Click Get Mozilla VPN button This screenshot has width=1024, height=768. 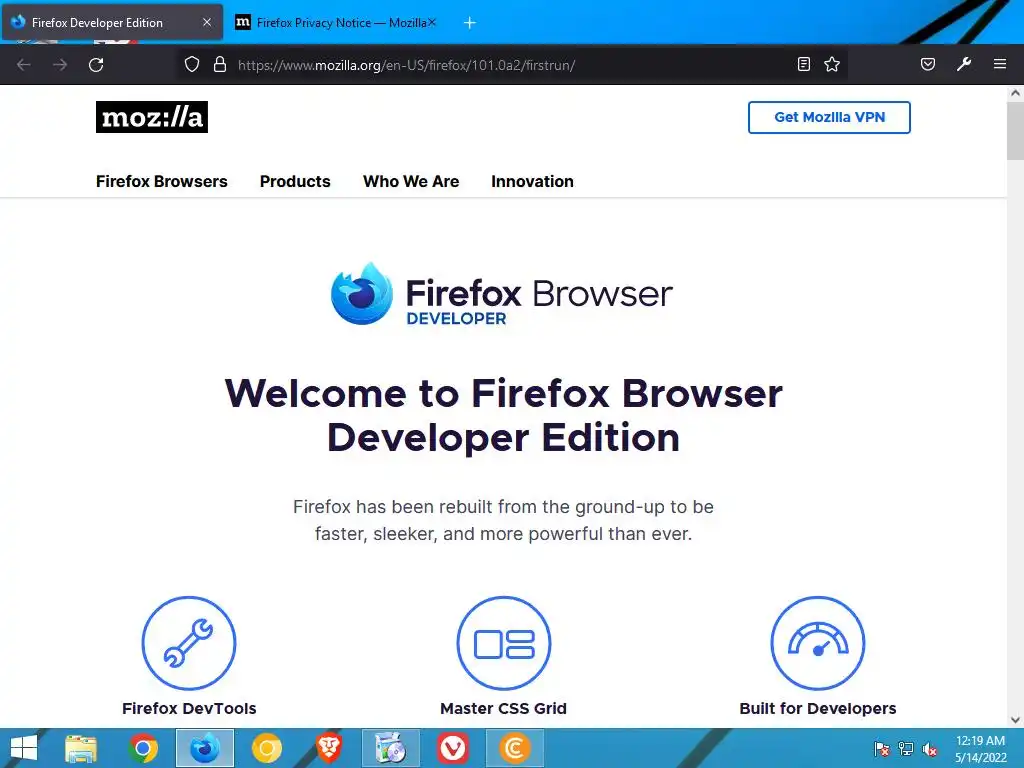coord(829,118)
